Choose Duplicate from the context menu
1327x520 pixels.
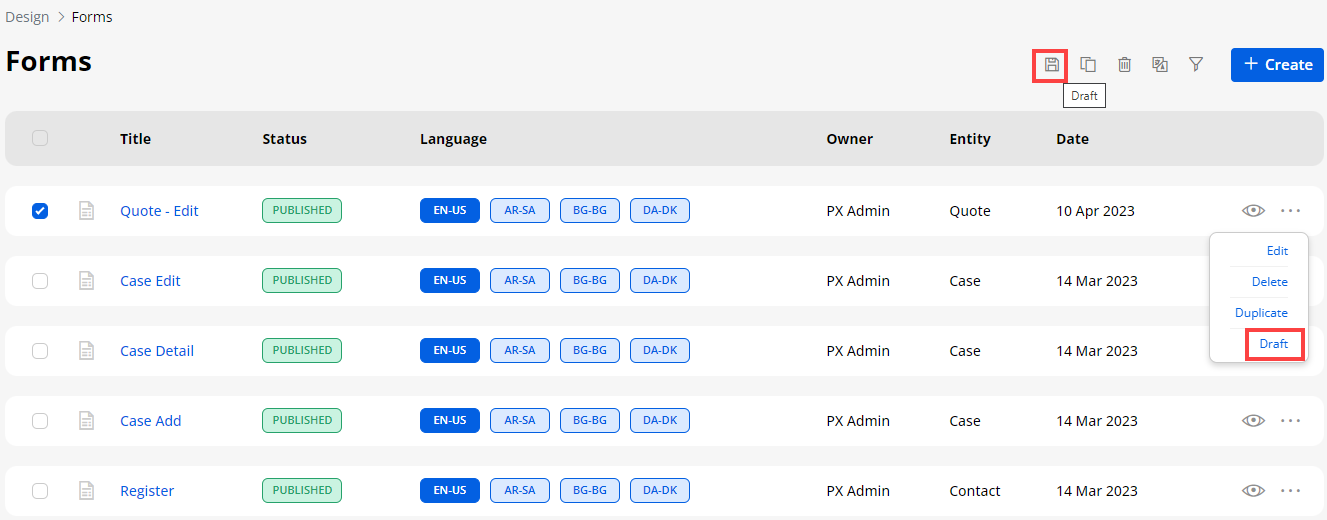1261,313
